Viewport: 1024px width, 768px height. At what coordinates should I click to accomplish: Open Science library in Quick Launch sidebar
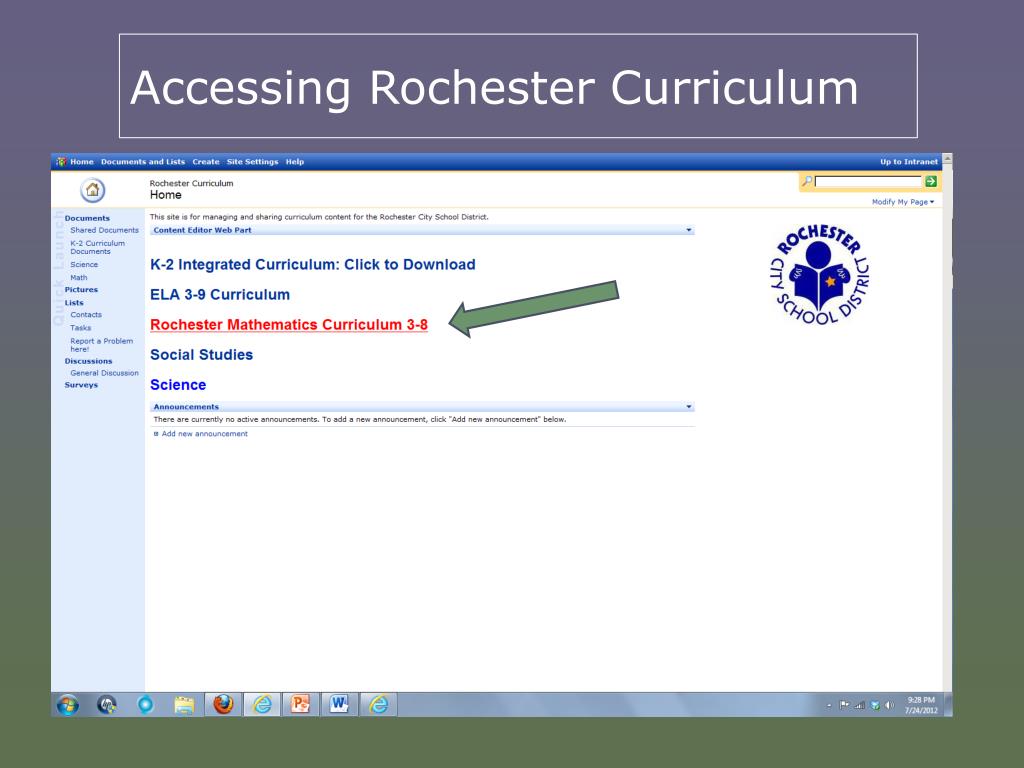tap(84, 264)
